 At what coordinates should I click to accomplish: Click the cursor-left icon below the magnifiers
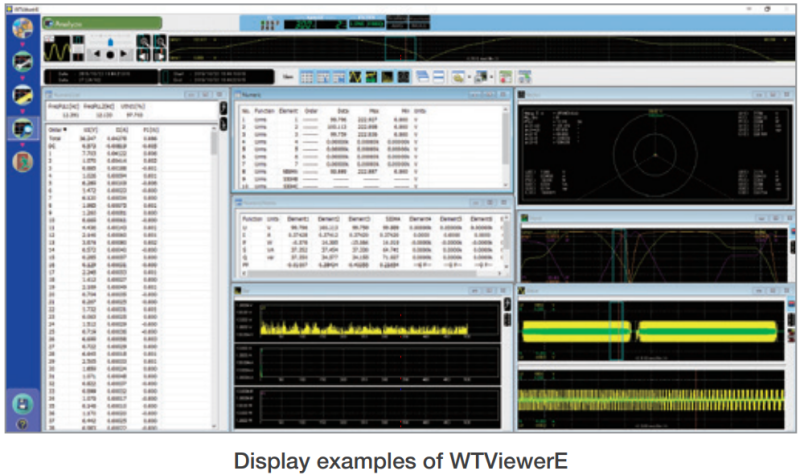[143, 55]
